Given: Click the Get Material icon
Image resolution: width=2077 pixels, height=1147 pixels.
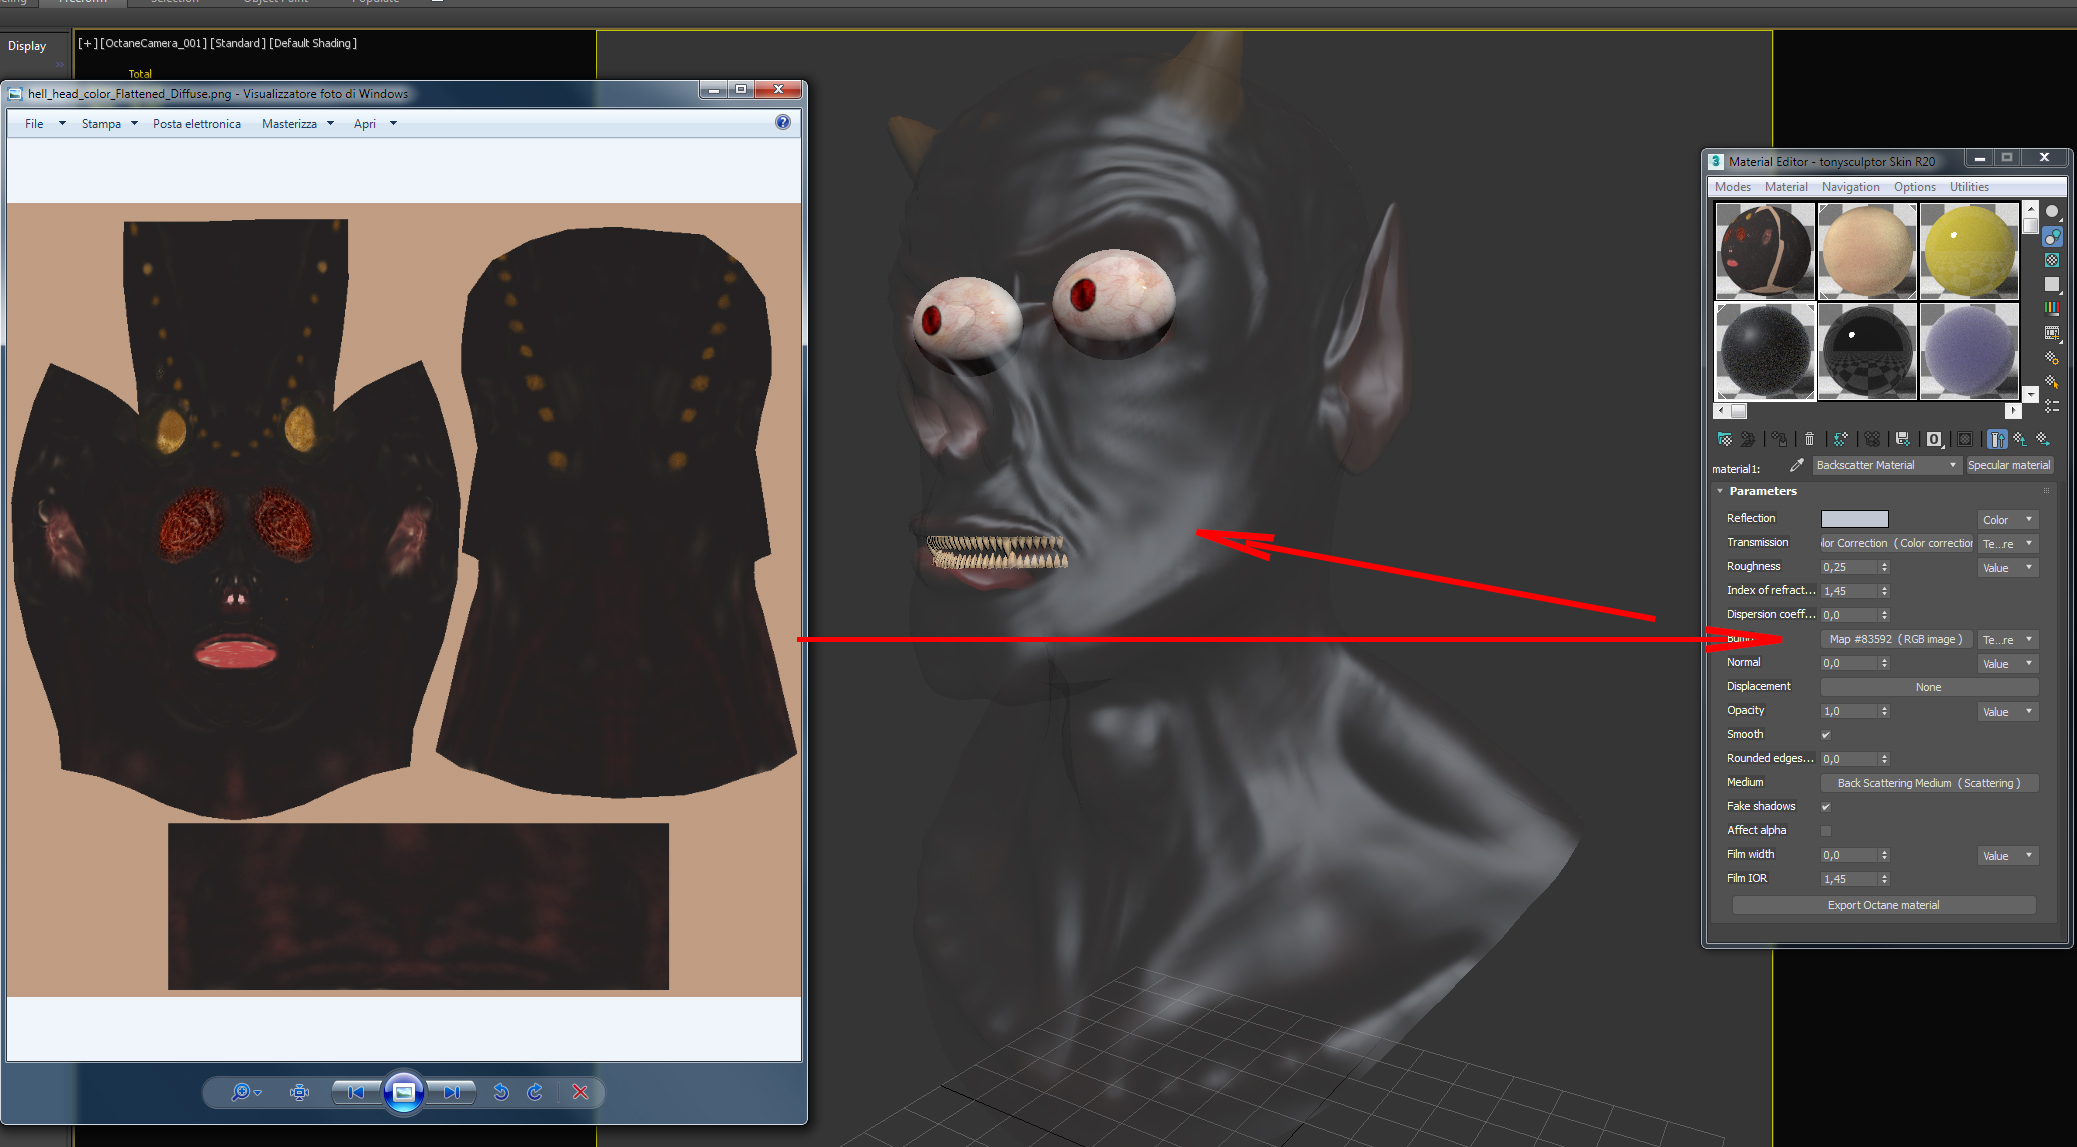Looking at the screenshot, I should click(x=1725, y=439).
